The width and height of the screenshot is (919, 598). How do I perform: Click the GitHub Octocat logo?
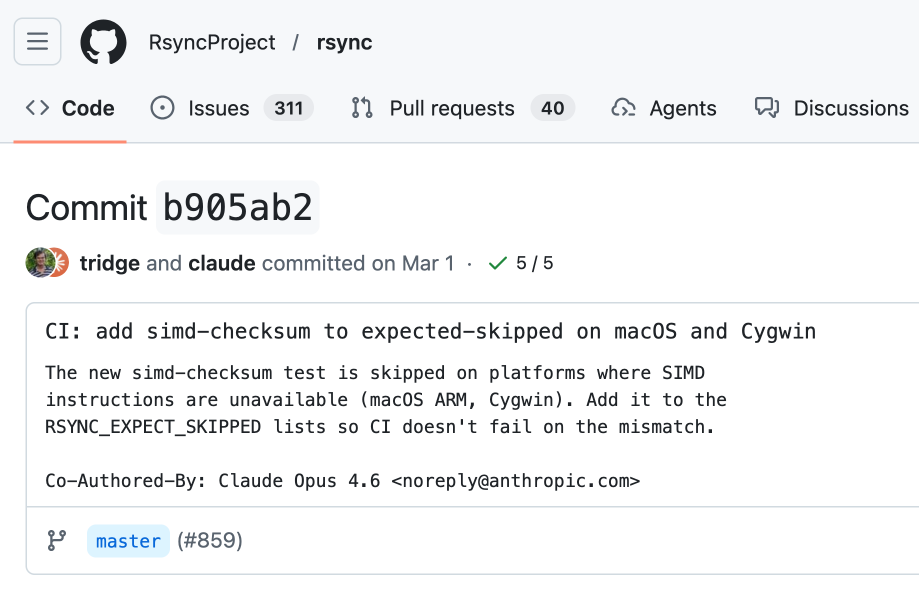click(x=103, y=42)
